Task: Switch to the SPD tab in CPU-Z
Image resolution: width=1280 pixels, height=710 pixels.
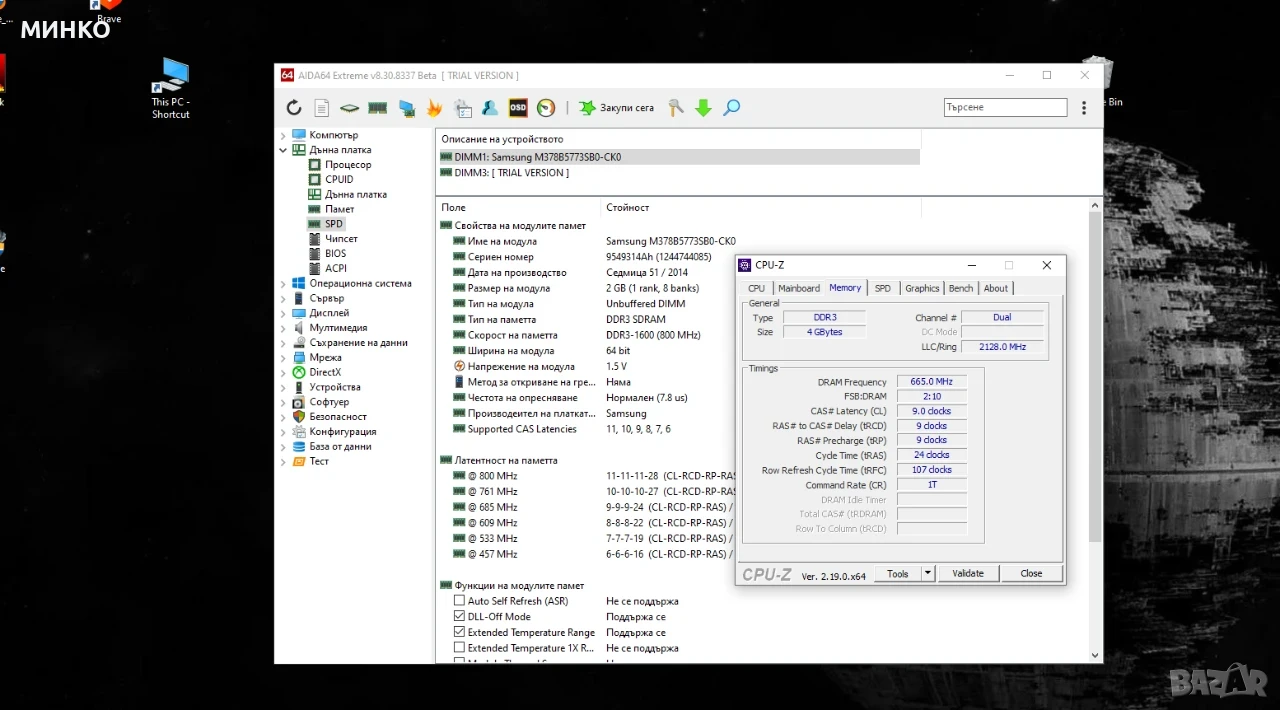Action: (883, 288)
